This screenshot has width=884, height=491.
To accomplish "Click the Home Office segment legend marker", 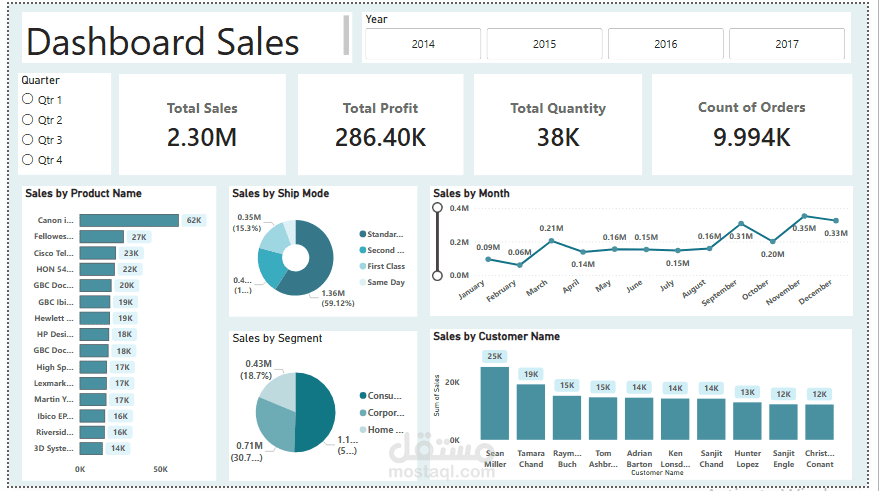I will (363, 430).
